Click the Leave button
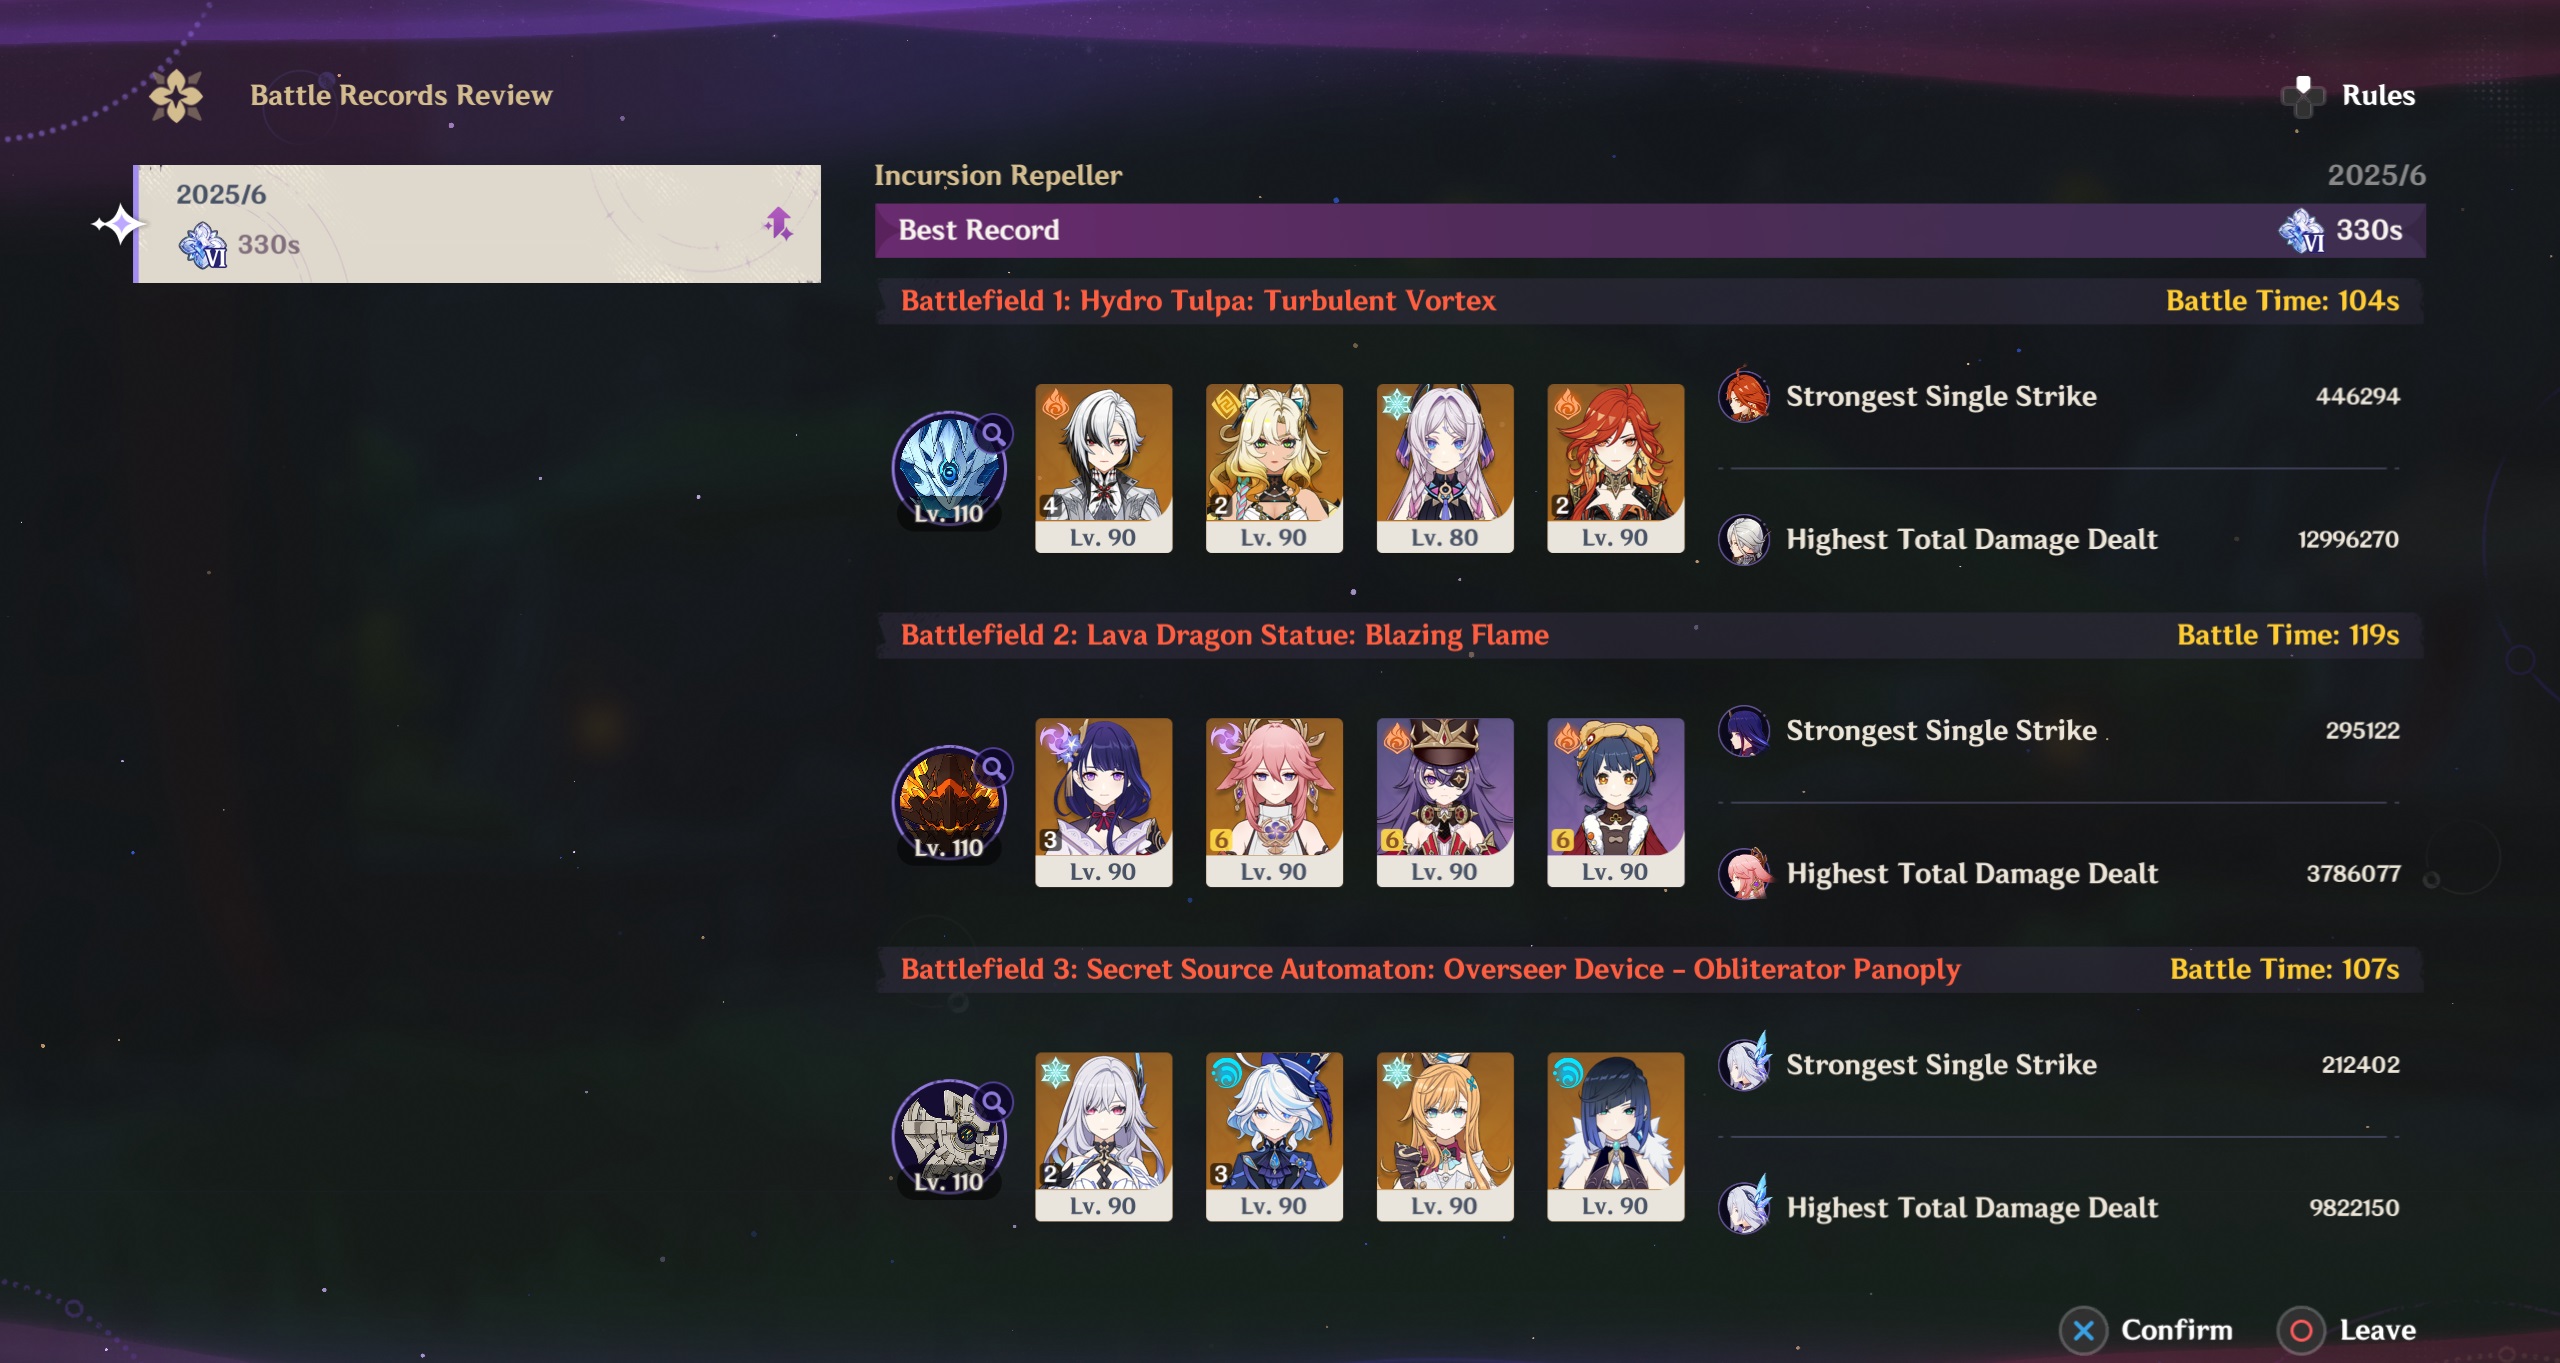2560x1363 pixels. 2347,1330
